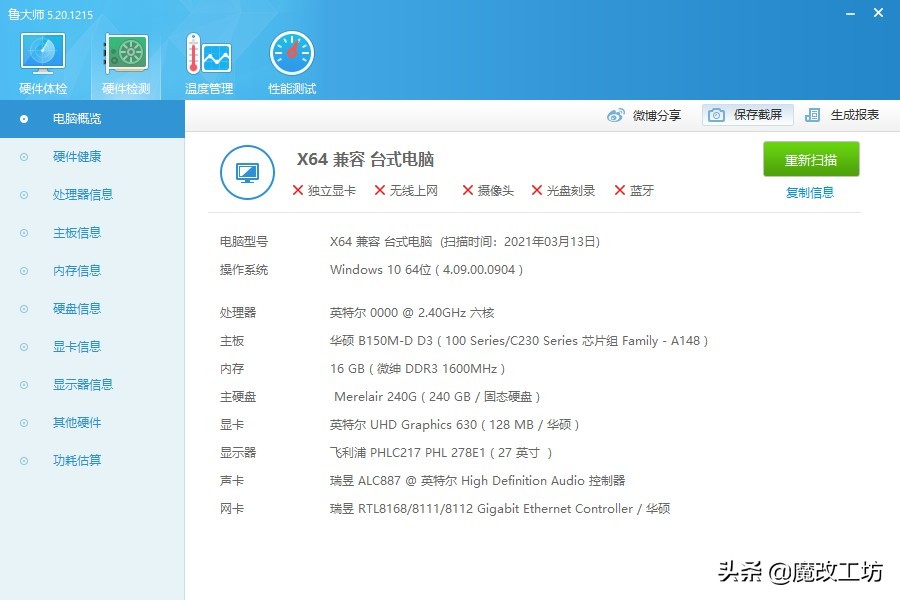Close the 鲁大师 window
The width and height of the screenshot is (900, 600).
click(x=878, y=13)
